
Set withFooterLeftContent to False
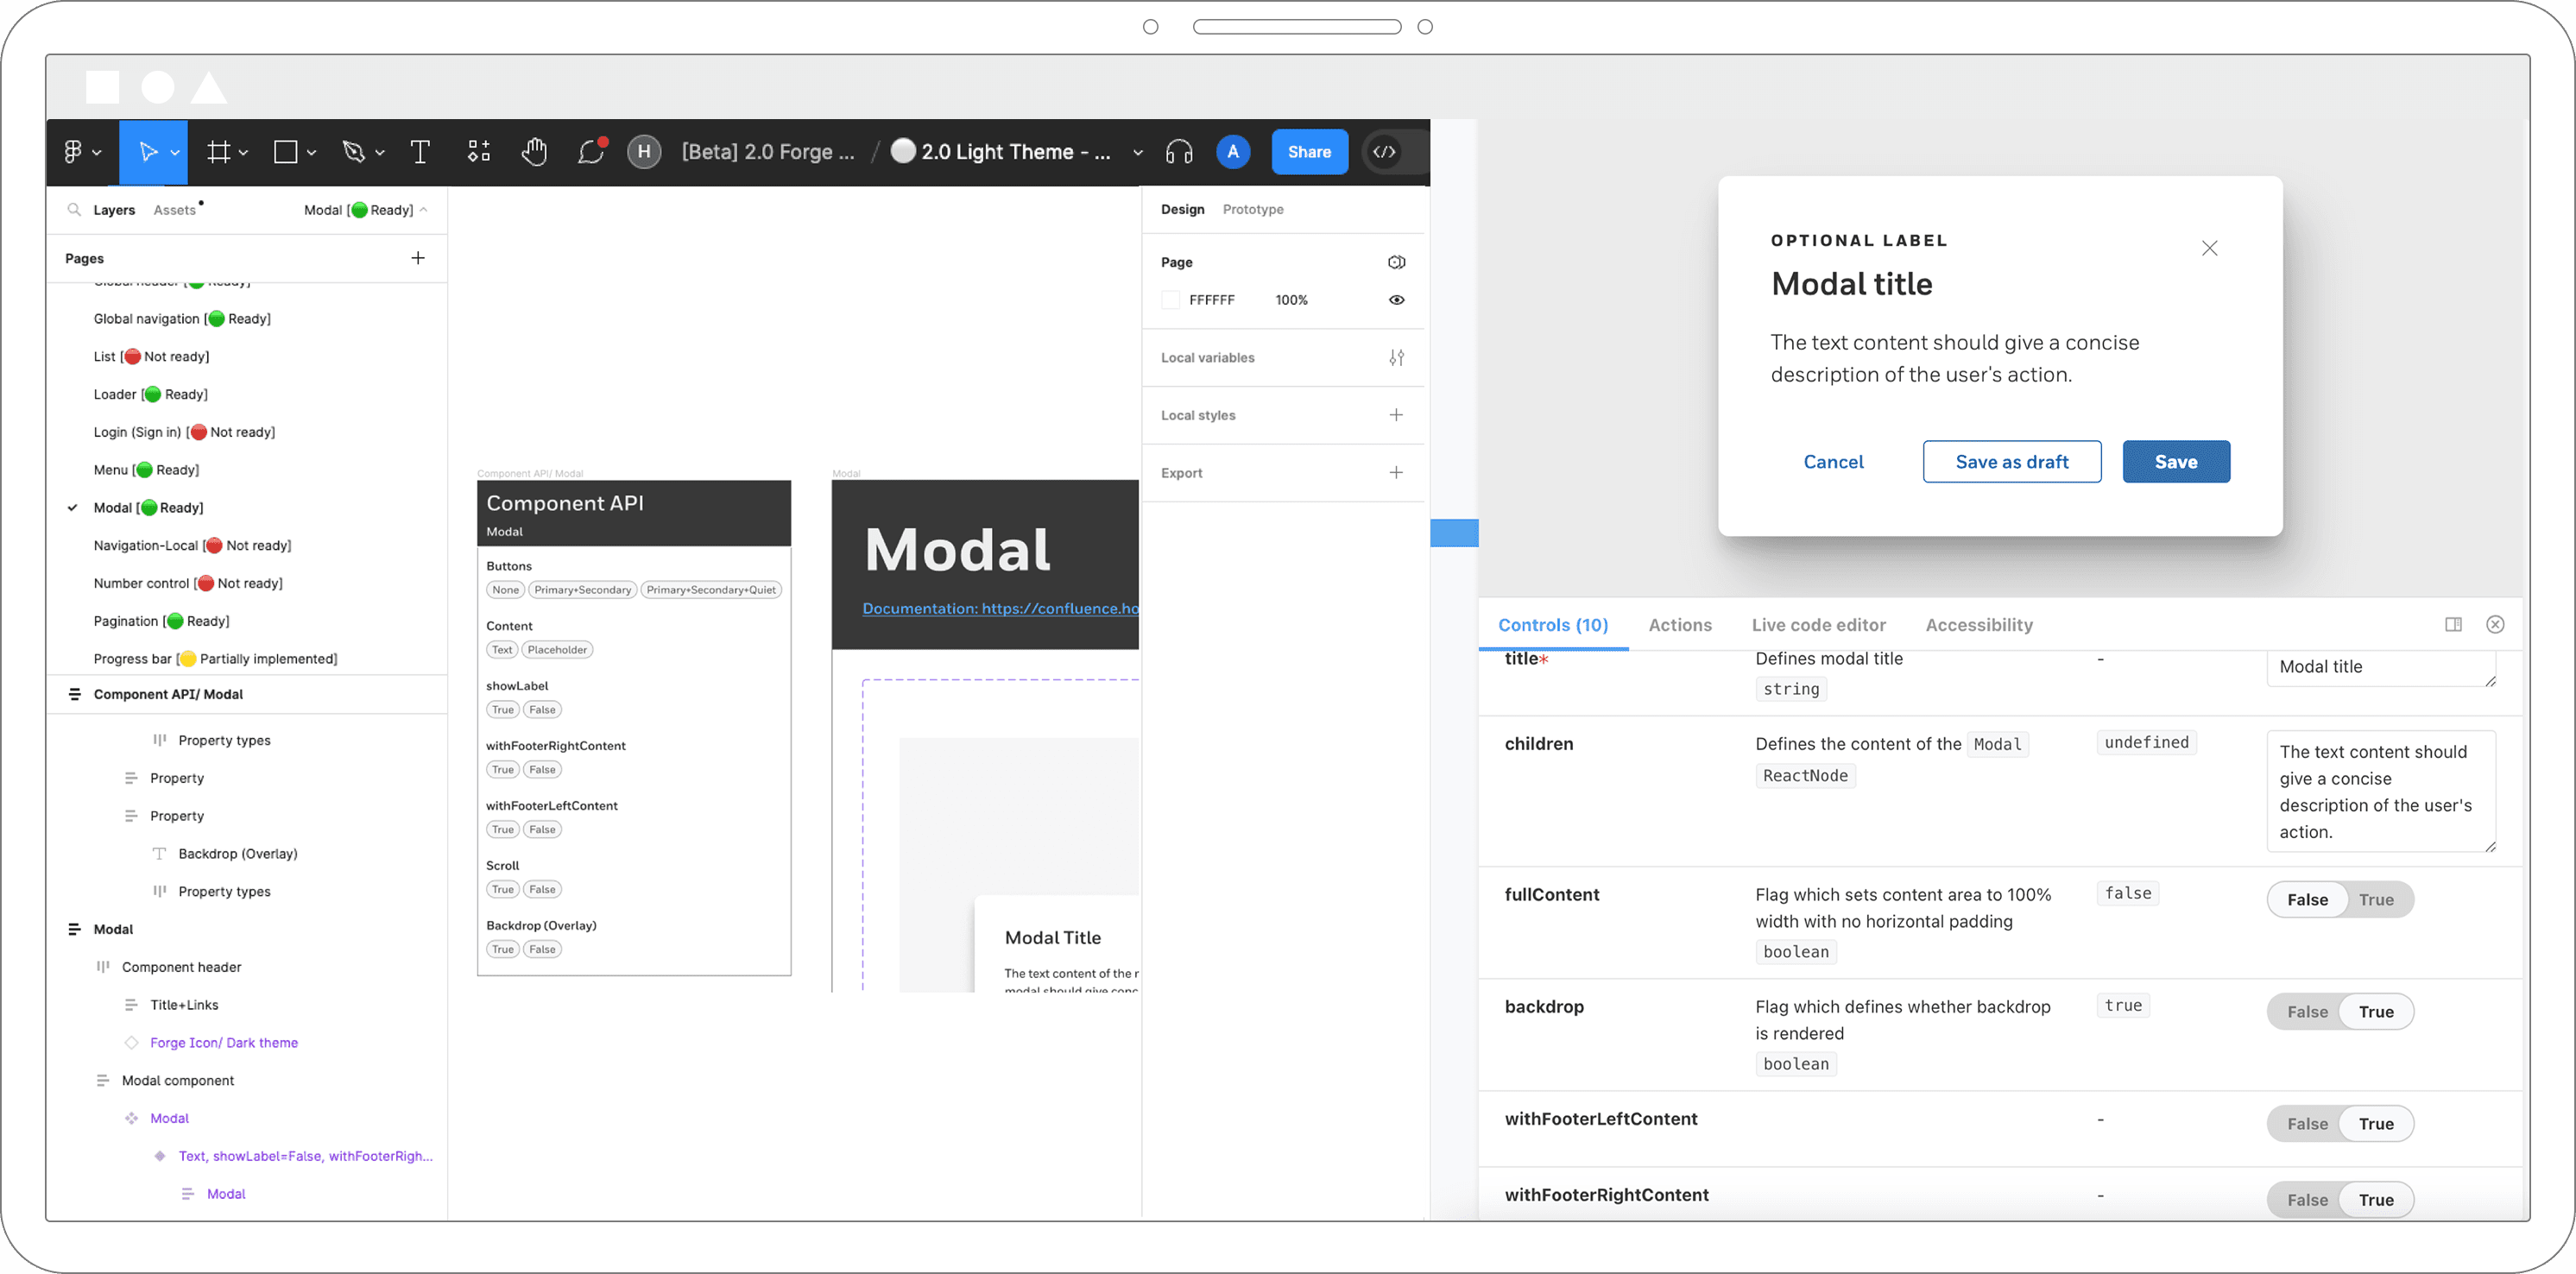[2307, 1124]
